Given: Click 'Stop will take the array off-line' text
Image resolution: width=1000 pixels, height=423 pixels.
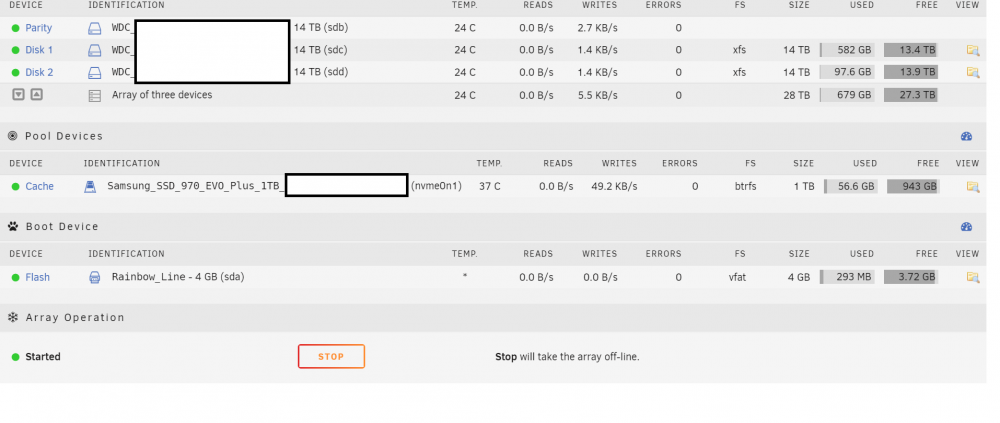Looking at the screenshot, I should pos(568,357).
